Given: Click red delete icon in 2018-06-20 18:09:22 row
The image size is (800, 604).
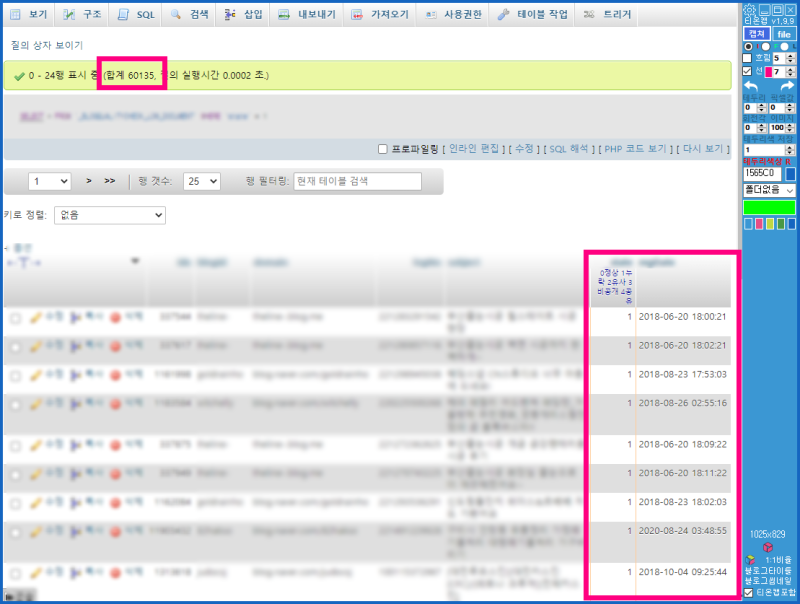Looking at the screenshot, I should tap(116, 445).
